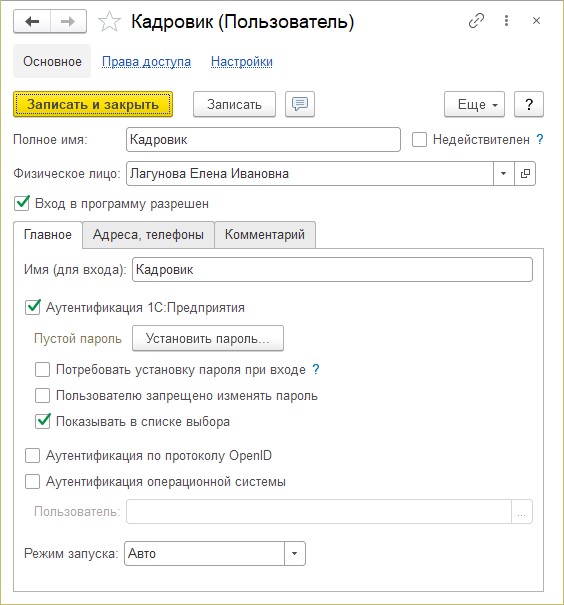The width and height of the screenshot is (564, 605).
Task: Click the Записать и закрыть button
Action: pos(93,104)
